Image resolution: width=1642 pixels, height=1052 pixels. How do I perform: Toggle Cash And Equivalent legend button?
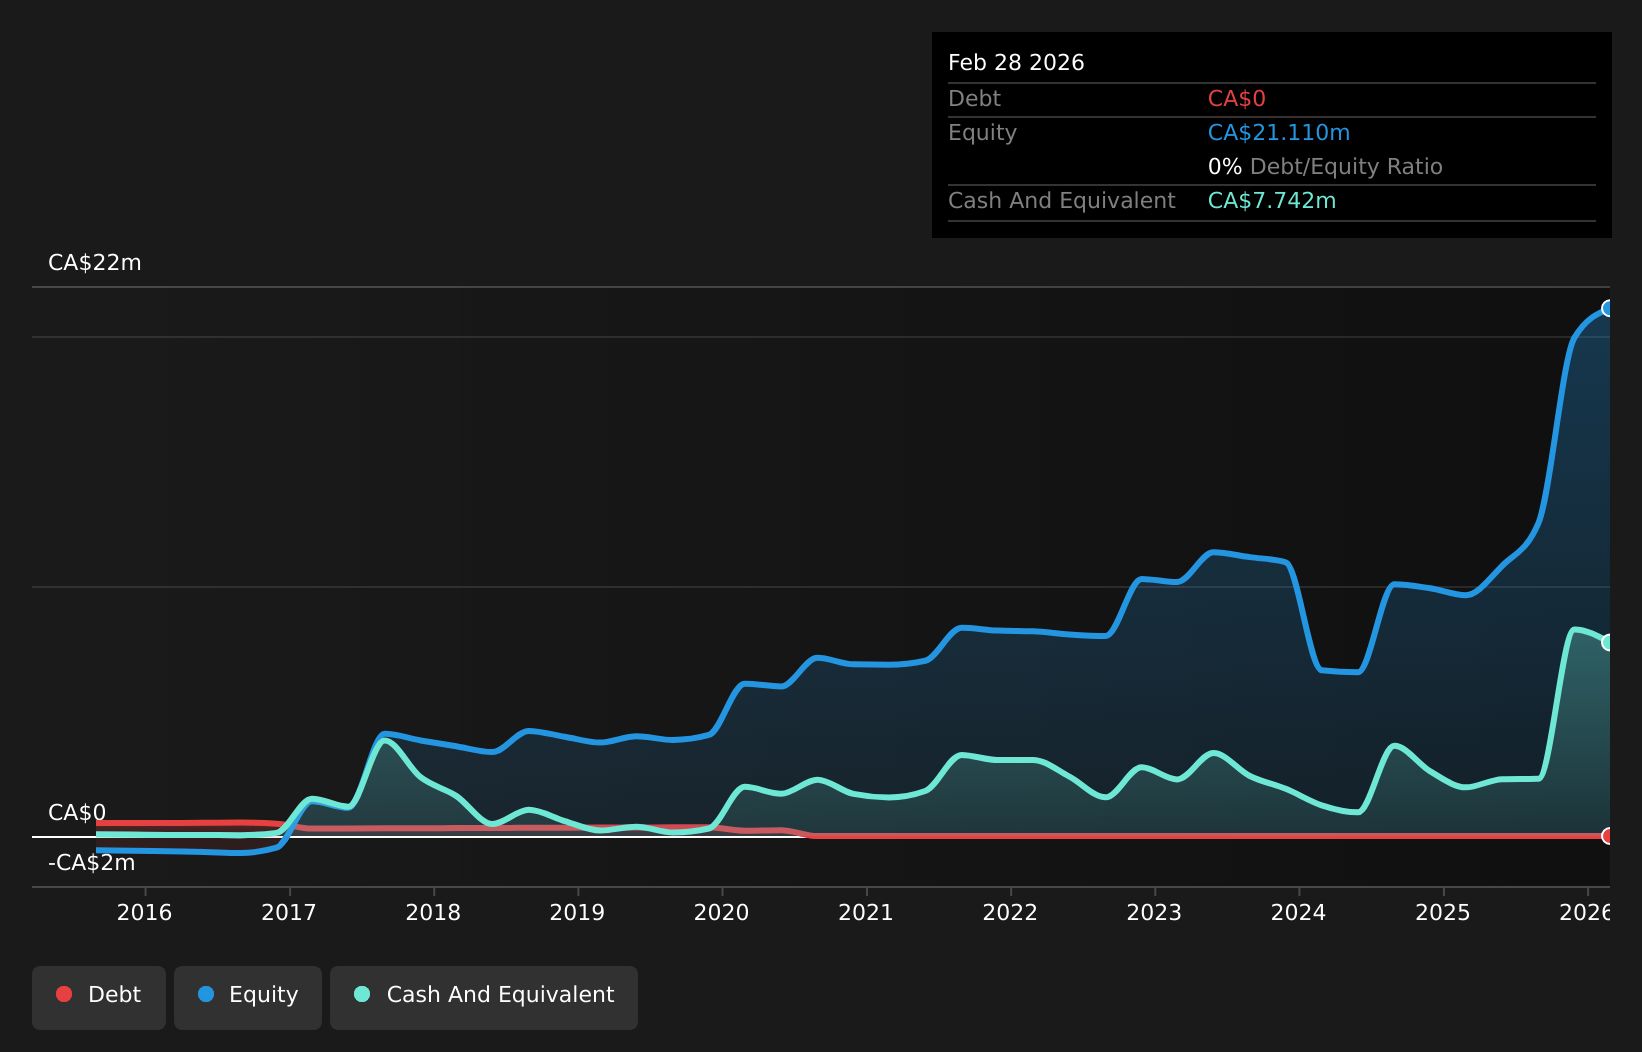pyautogui.click(x=484, y=997)
